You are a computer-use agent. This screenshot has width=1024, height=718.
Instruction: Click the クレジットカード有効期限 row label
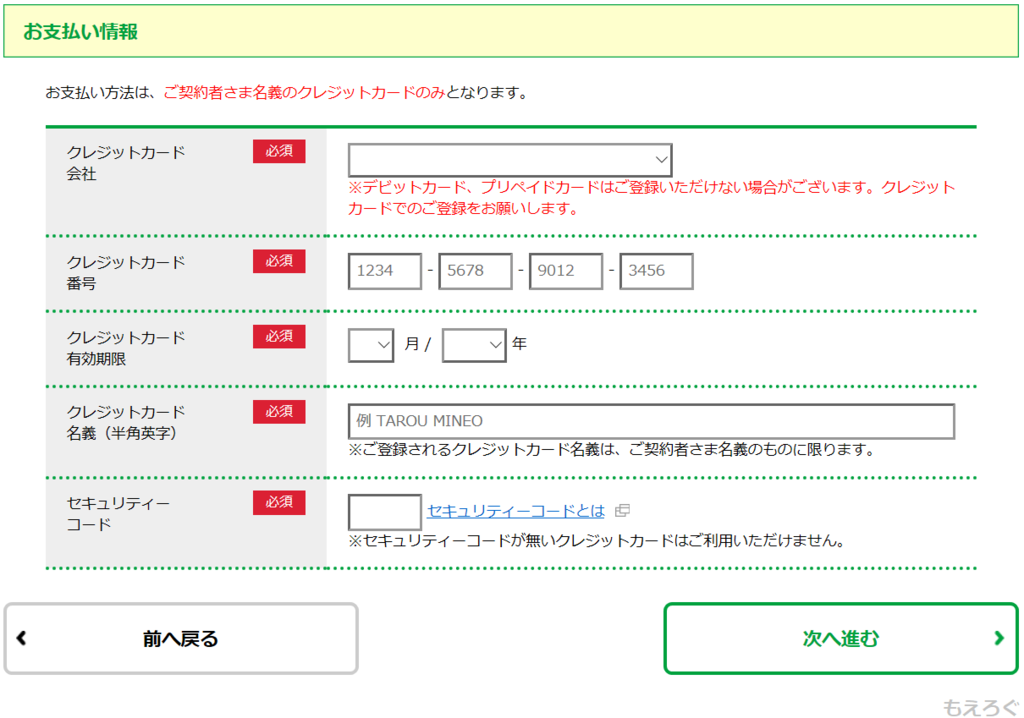tap(126, 348)
